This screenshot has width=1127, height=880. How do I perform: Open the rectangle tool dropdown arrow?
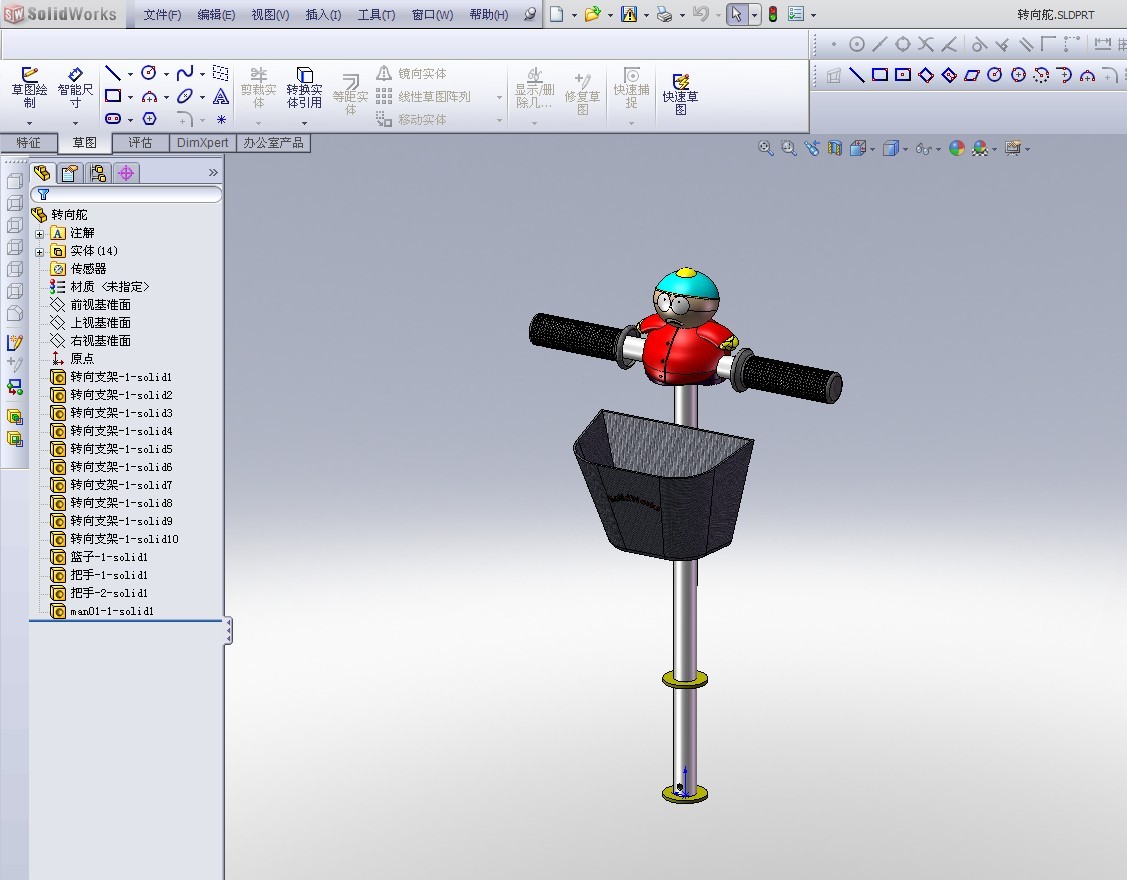(130, 96)
